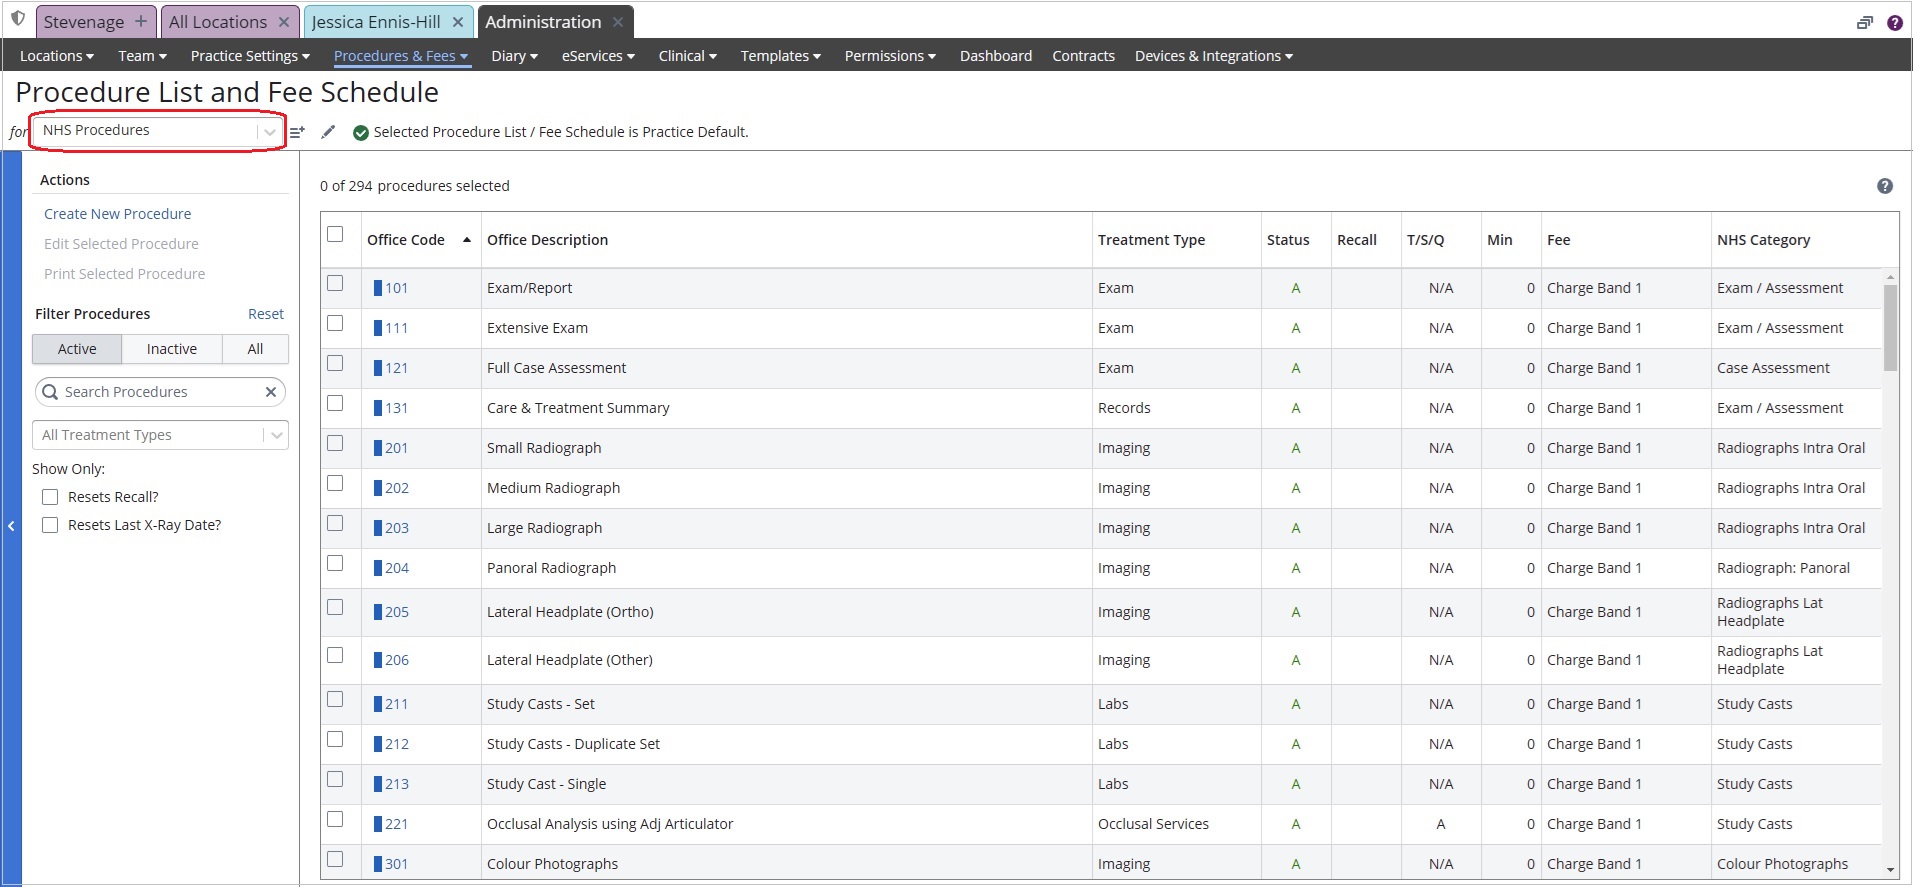Show Inactive procedures filter button
Image resolution: width=1913 pixels, height=887 pixels.
[171, 349]
